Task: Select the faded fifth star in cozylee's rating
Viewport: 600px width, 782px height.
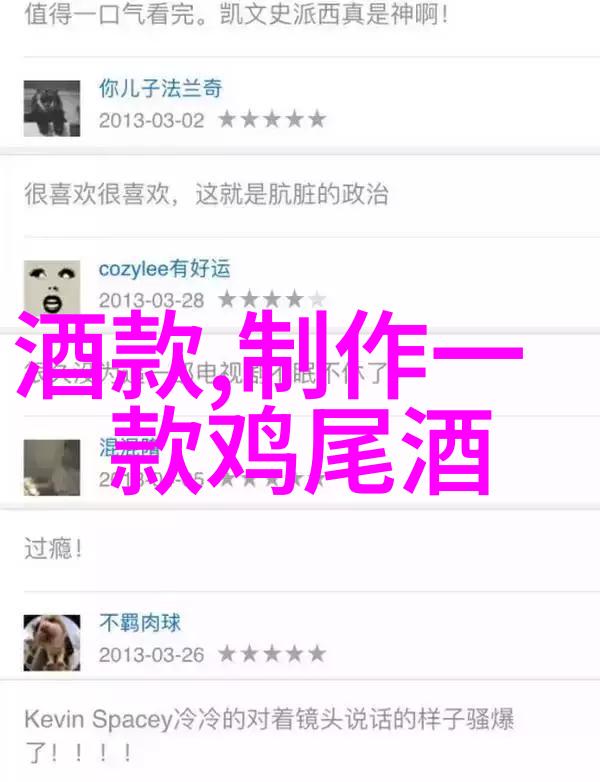Action: coord(317,300)
